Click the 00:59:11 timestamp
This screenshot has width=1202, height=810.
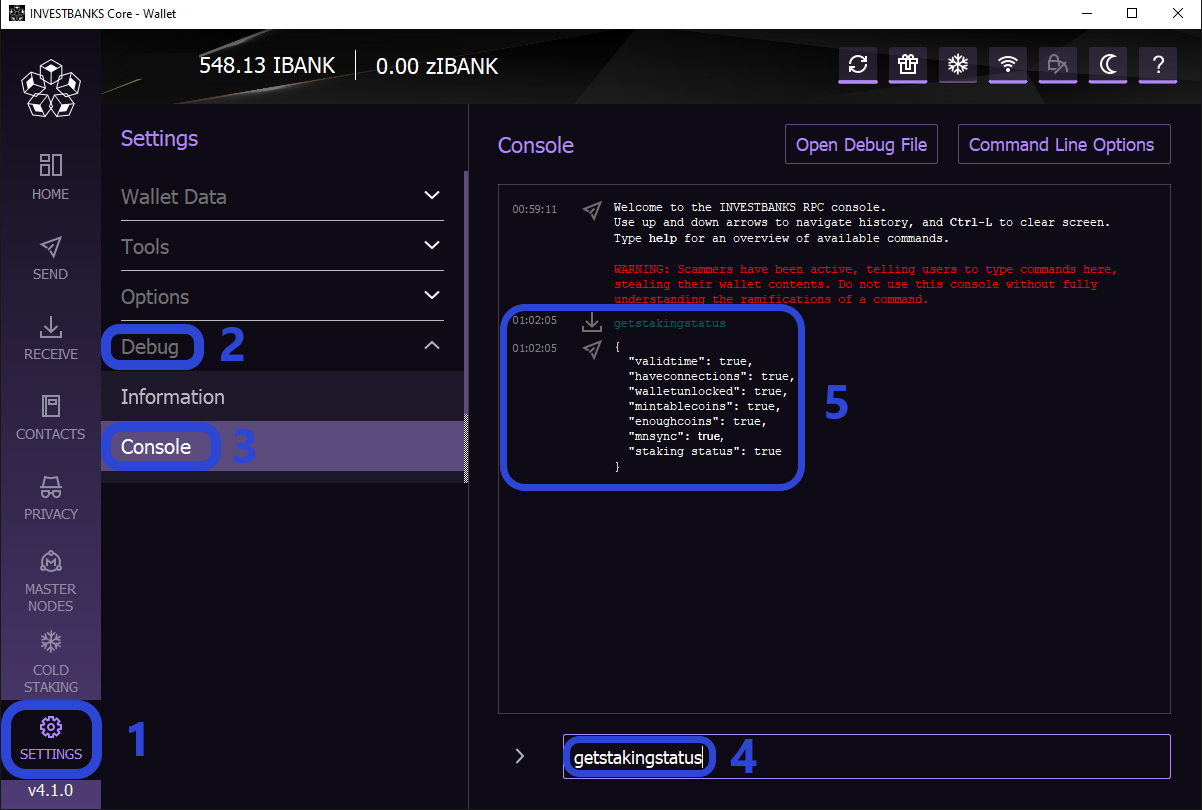tap(534, 210)
